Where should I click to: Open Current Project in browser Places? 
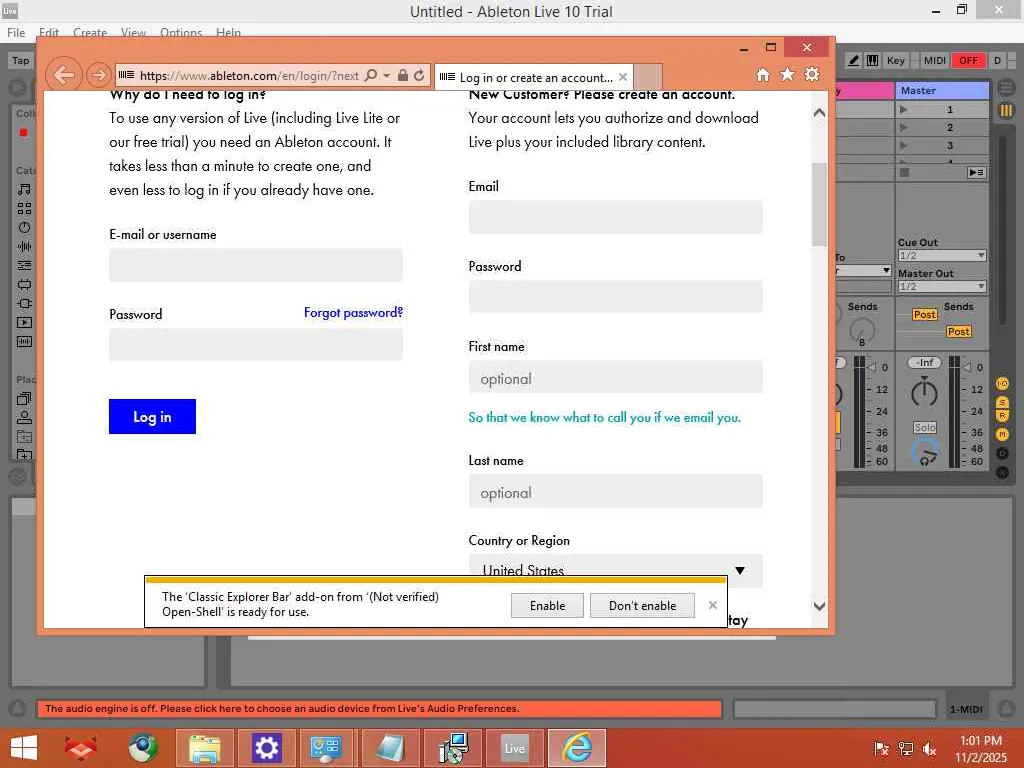24,436
